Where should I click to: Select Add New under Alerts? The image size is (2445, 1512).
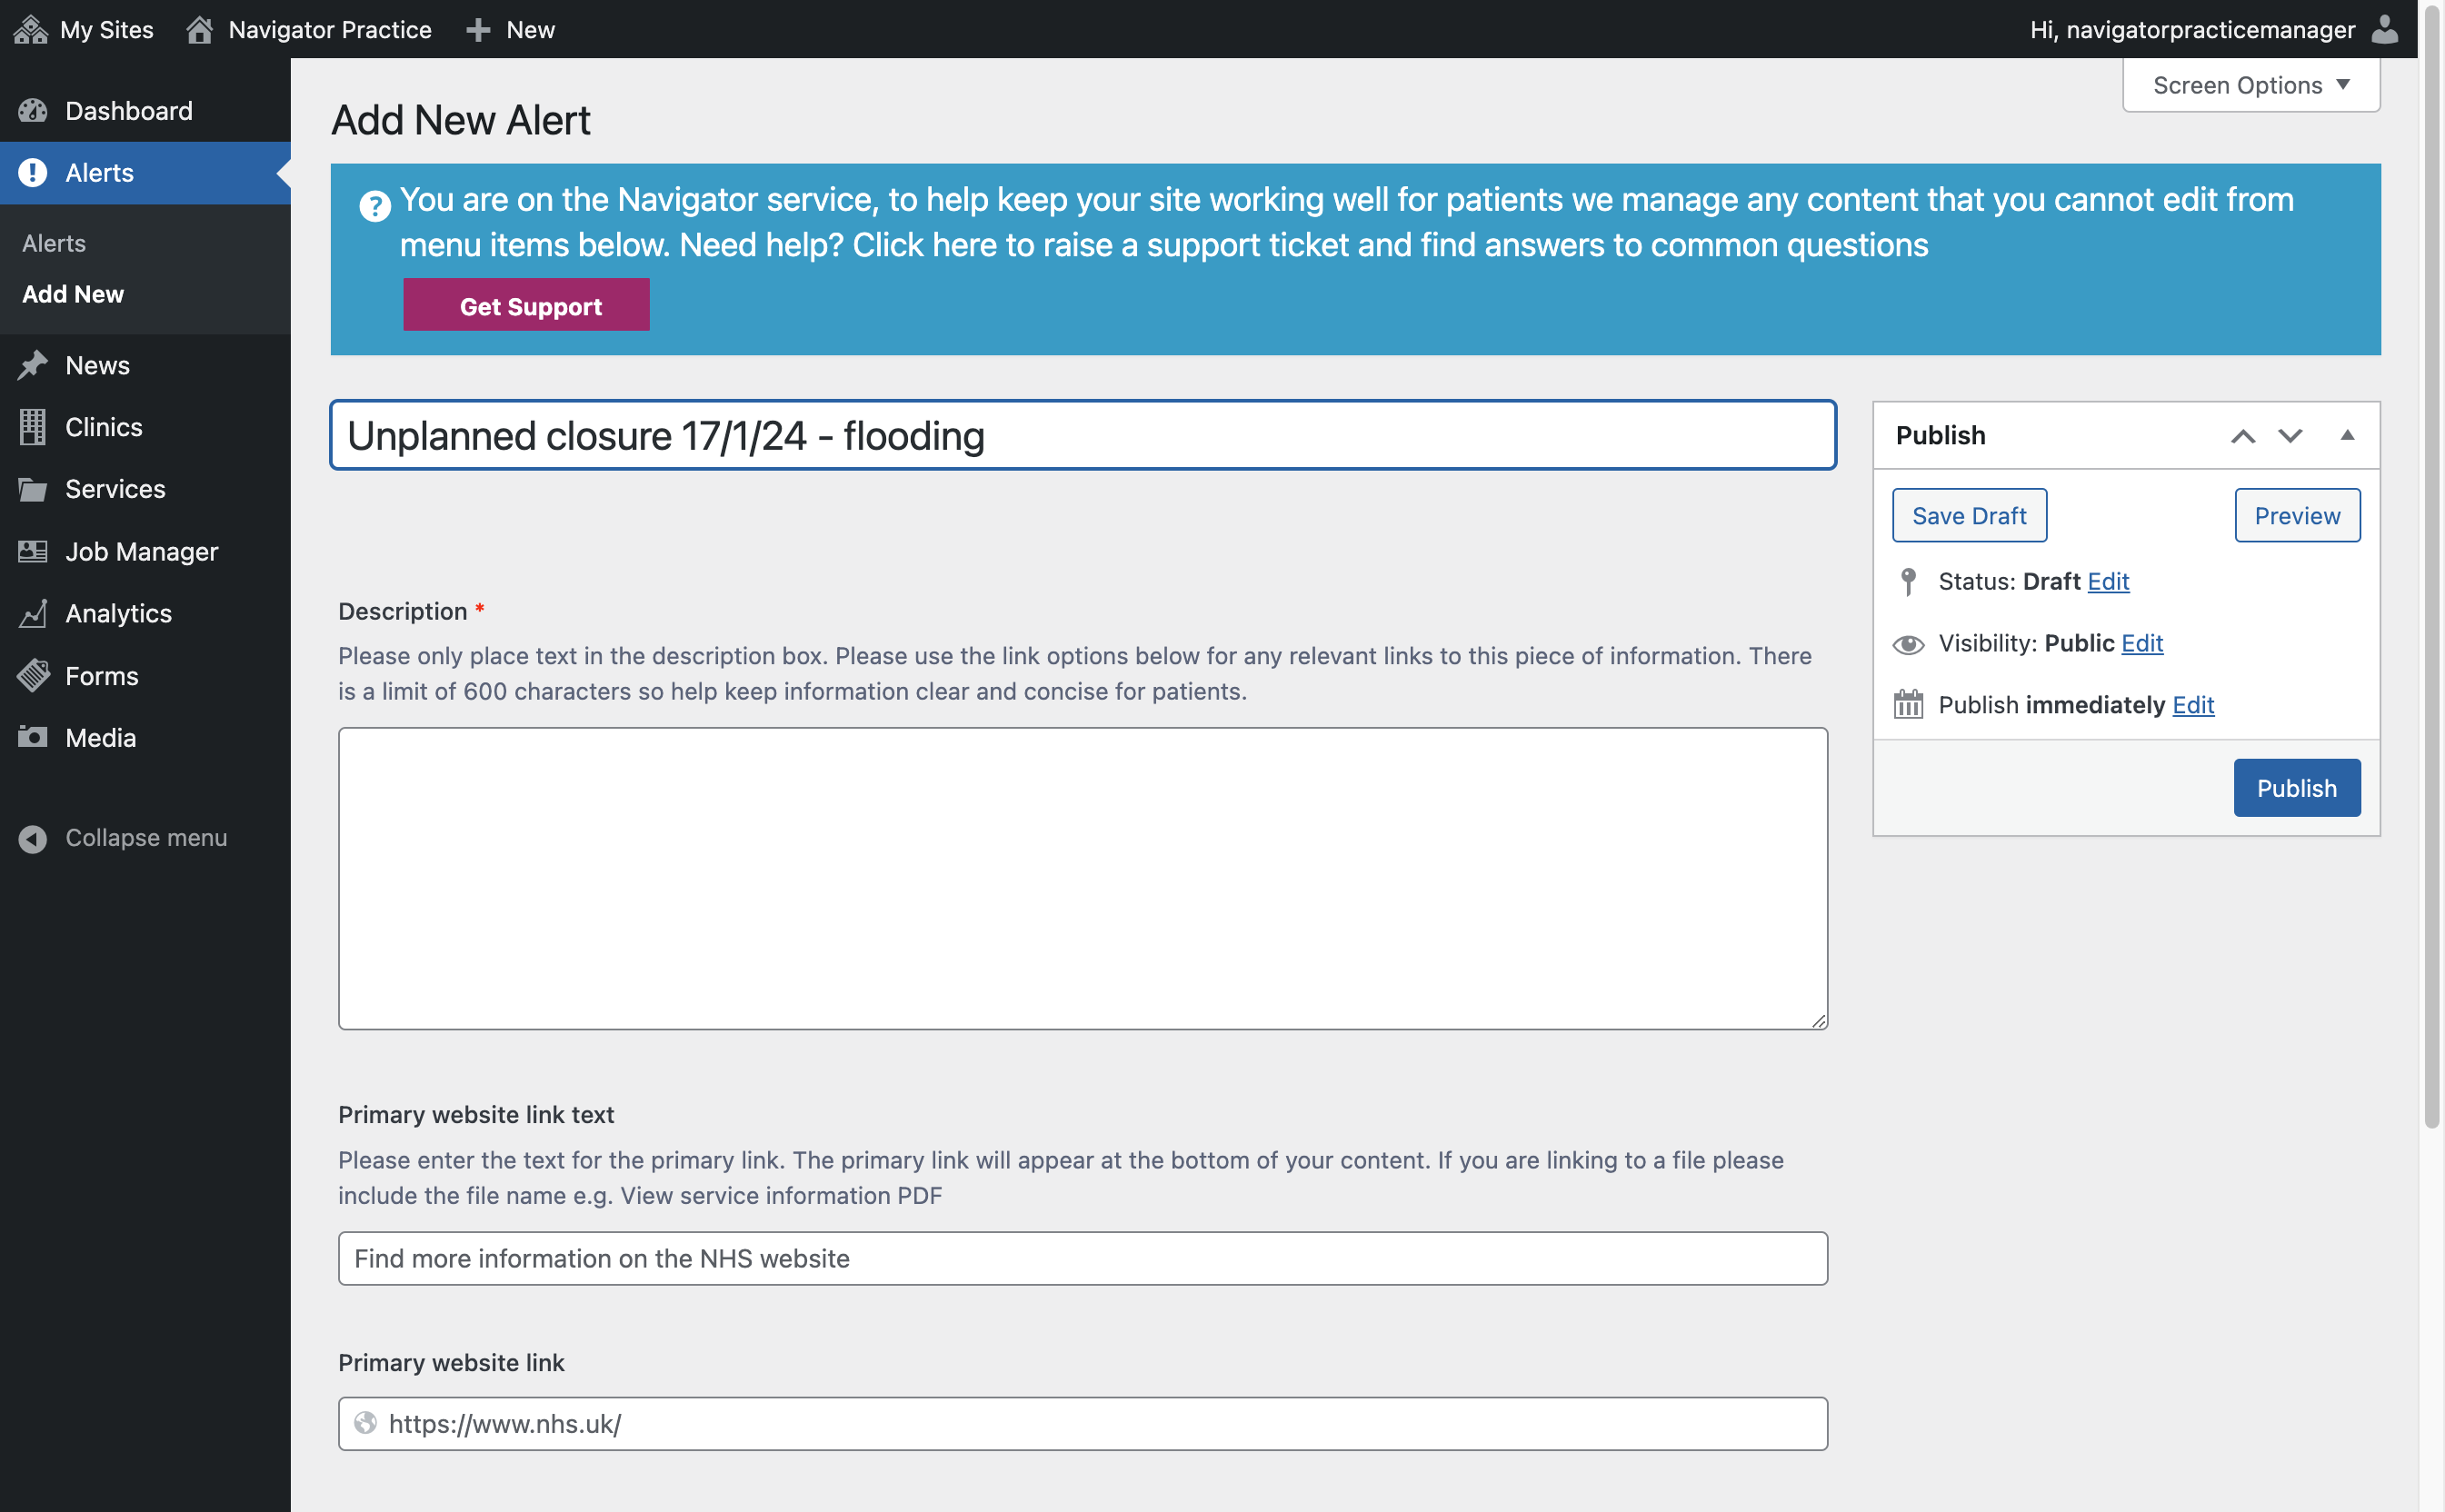73,294
